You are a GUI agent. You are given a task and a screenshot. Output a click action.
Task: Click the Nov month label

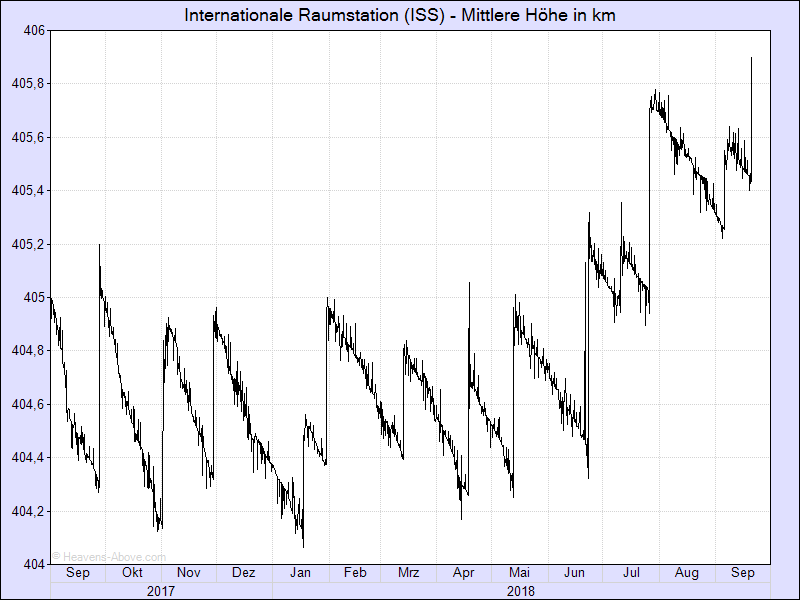[188, 573]
